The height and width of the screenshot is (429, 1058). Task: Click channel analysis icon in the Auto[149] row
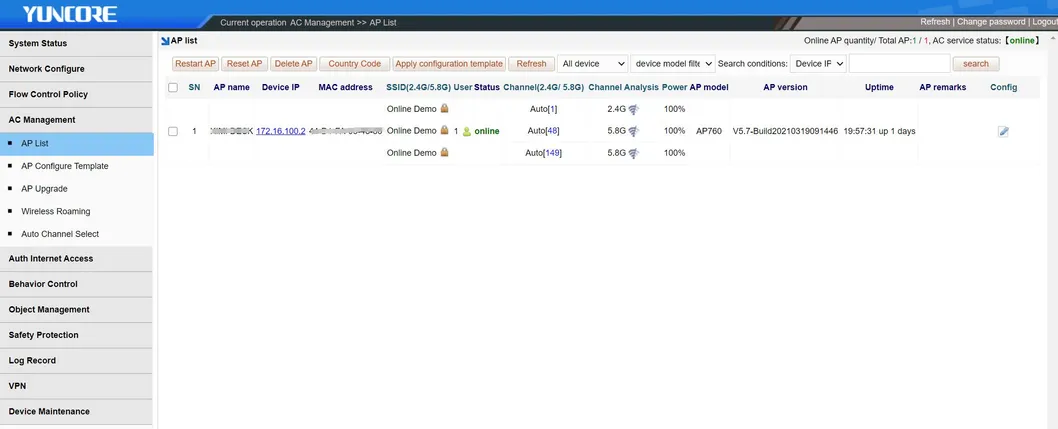click(x=633, y=153)
